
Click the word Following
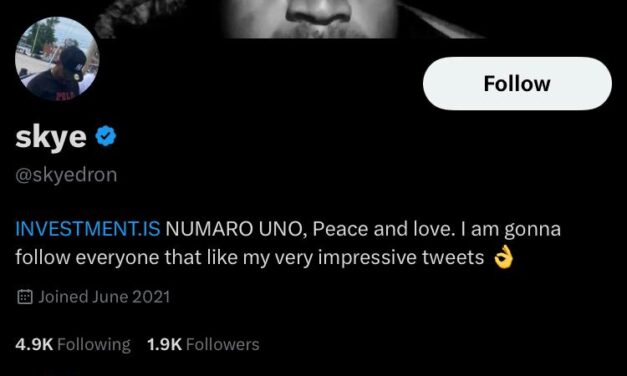(94, 345)
